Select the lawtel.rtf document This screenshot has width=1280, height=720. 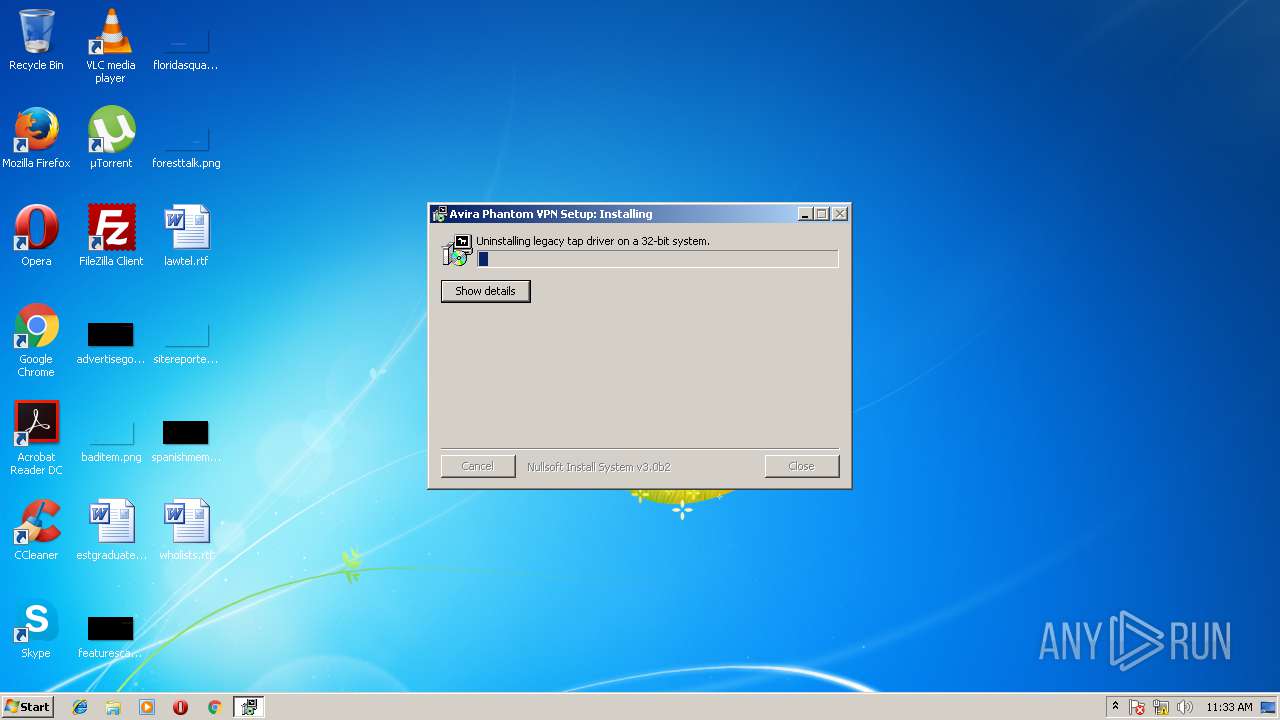(186, 236)
